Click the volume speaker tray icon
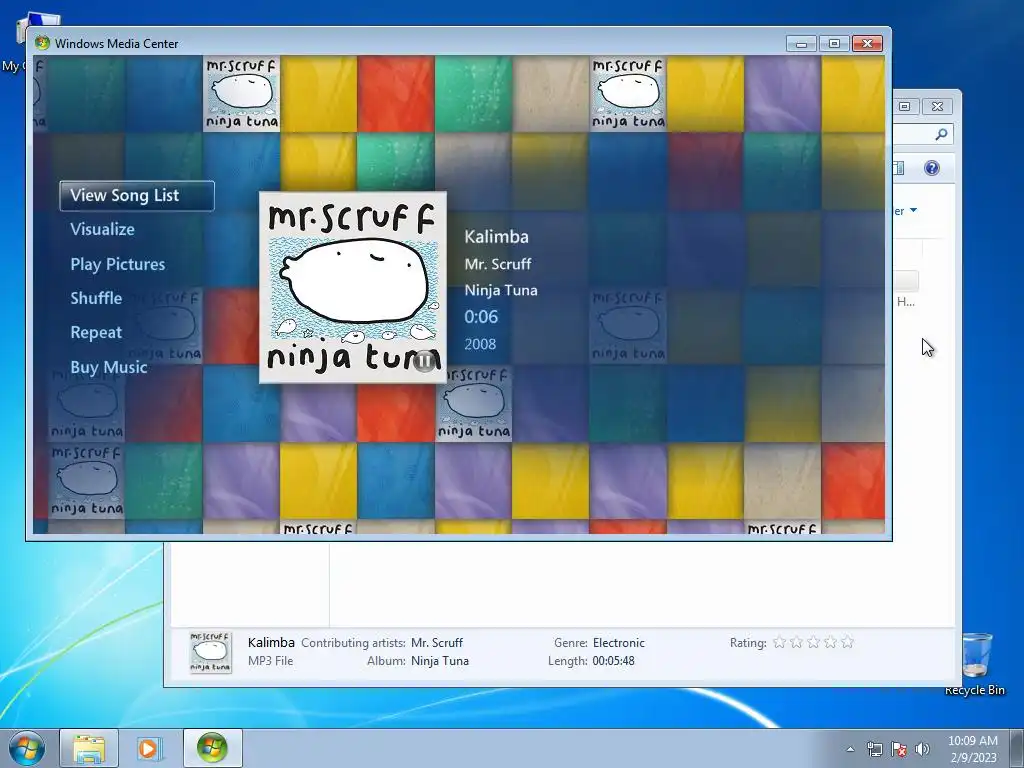This screenshot has width=1024, height=768. click(922, 749)
